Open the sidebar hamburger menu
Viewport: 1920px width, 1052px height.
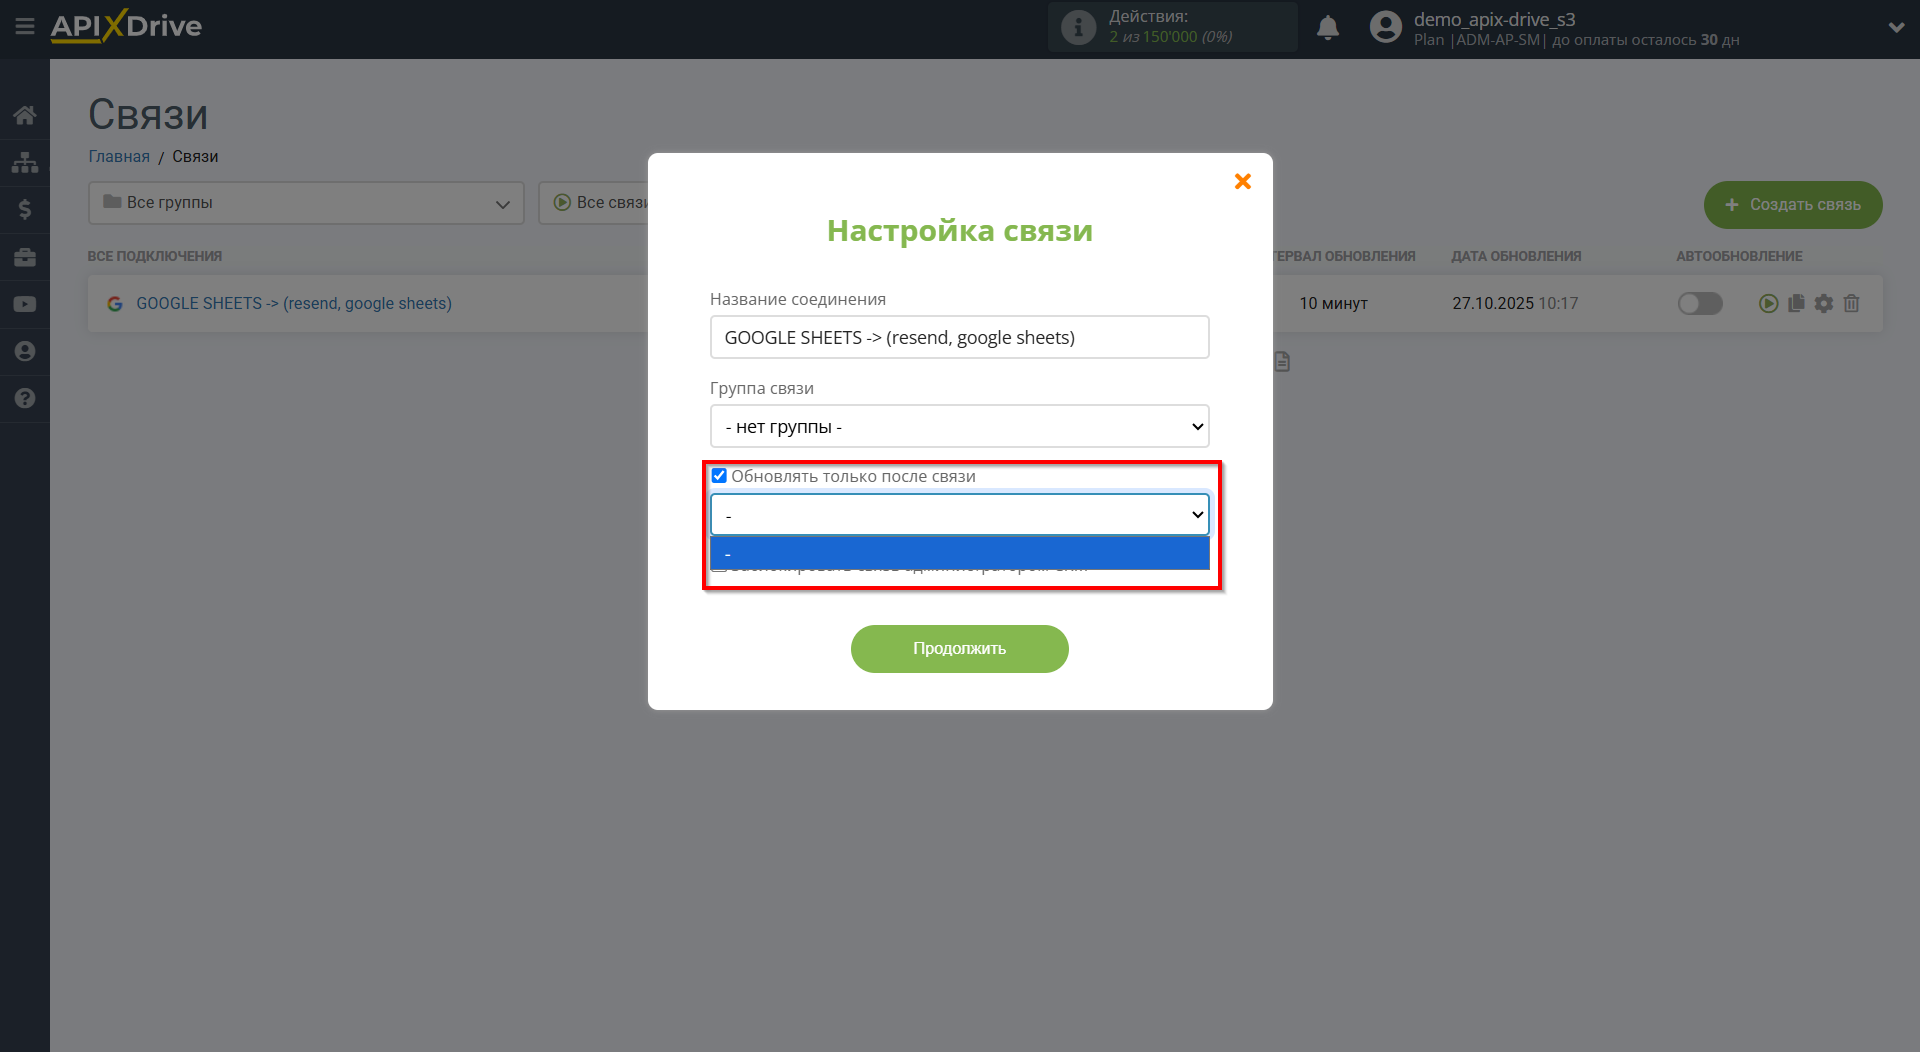point(25,26)
